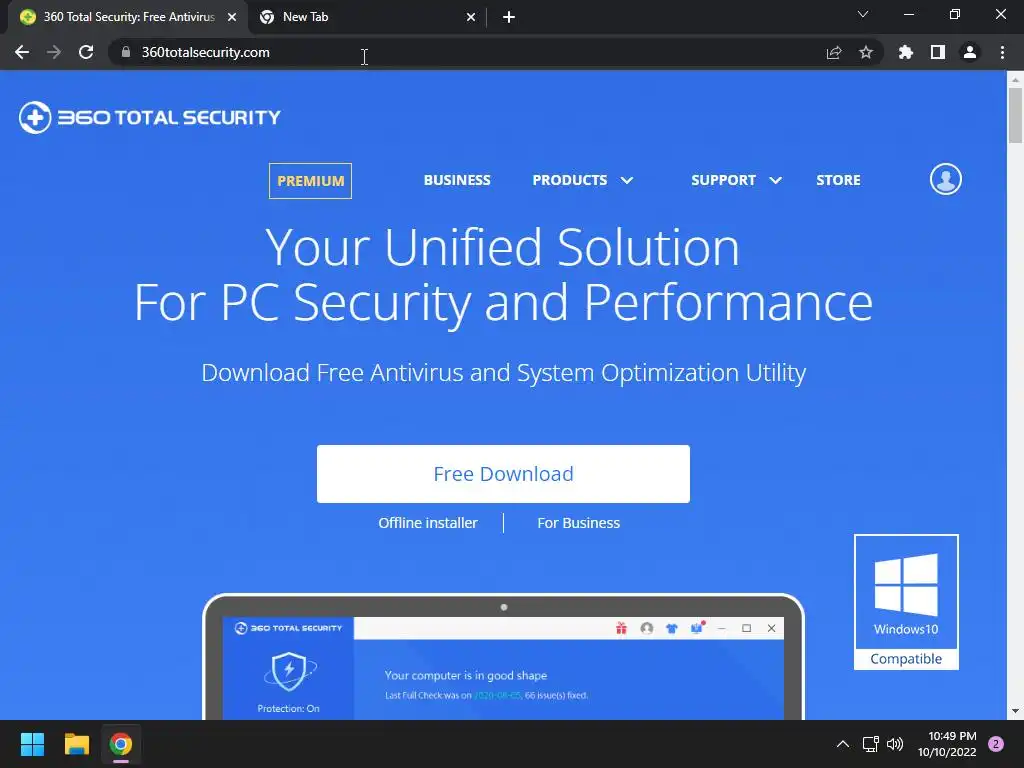Expand the SUPPORT dropdown chevron
Image resolution: width=1024 pixels, height=768 pixels.
click(775, 180)
